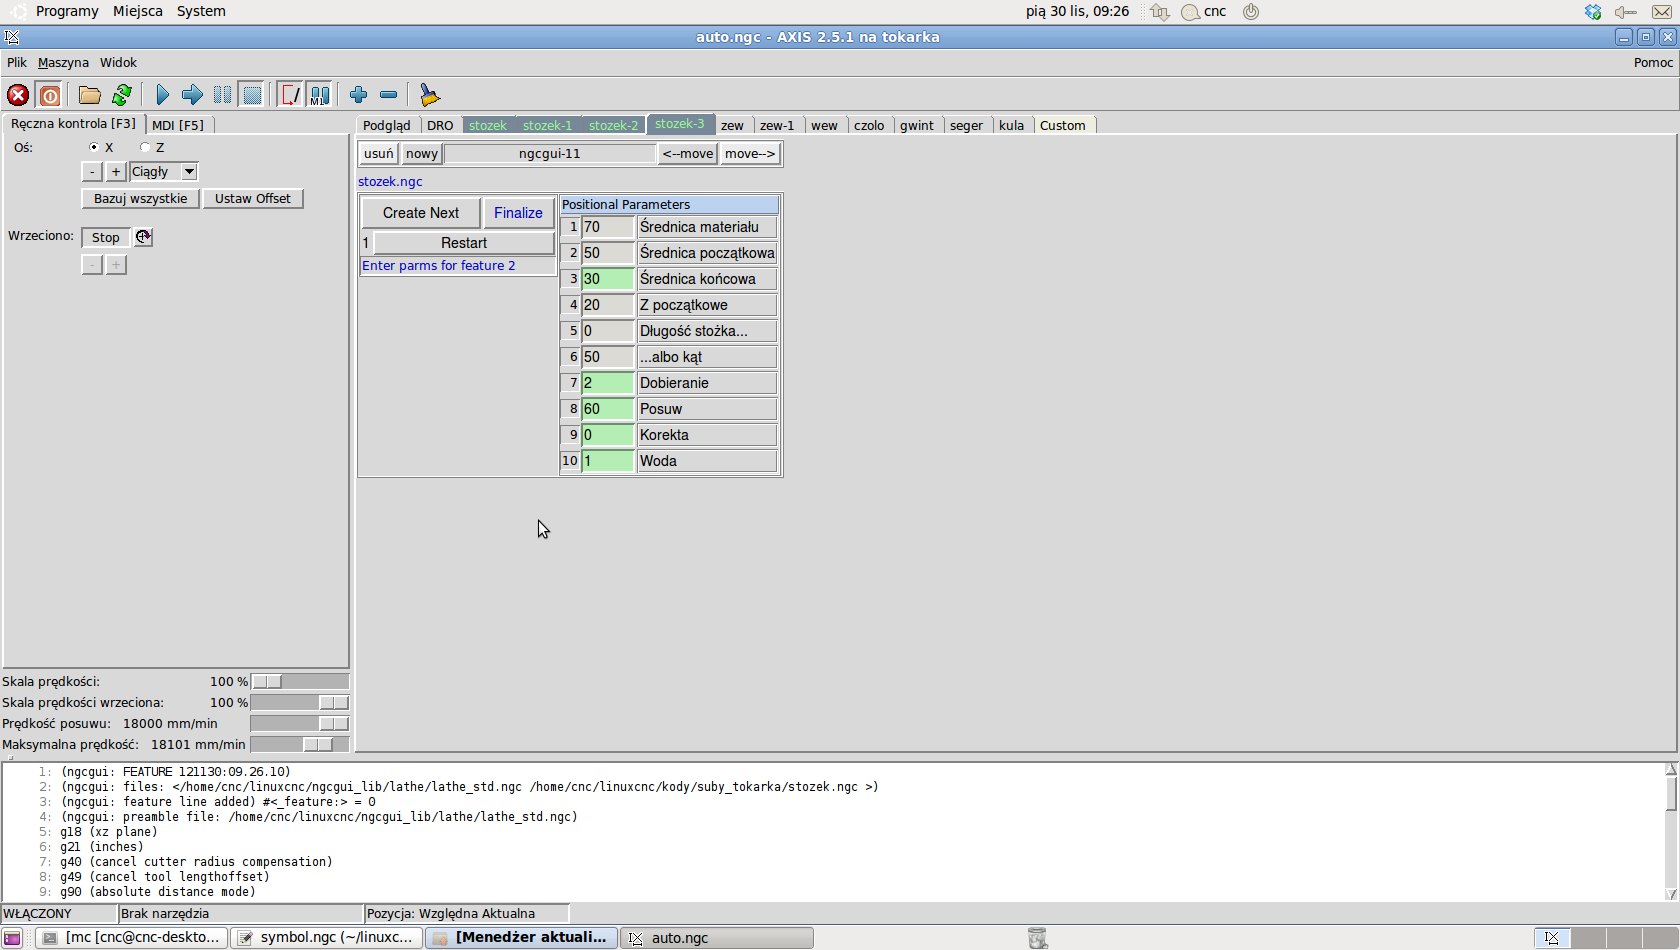Image resolution: width=1680 pixels, height=950 pixels.
Task: Open Maszyna menu
Action: coord(63,62)
